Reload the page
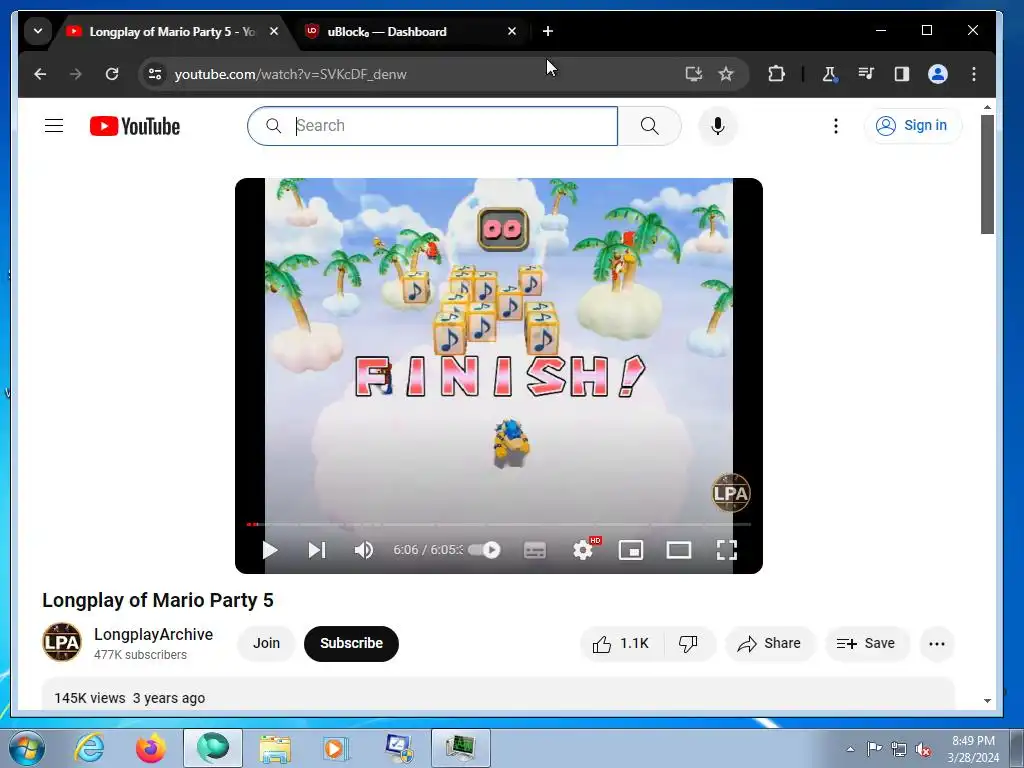Viewport: 1024px width, 768px height. pyautogui.click(x=112, y=74)
